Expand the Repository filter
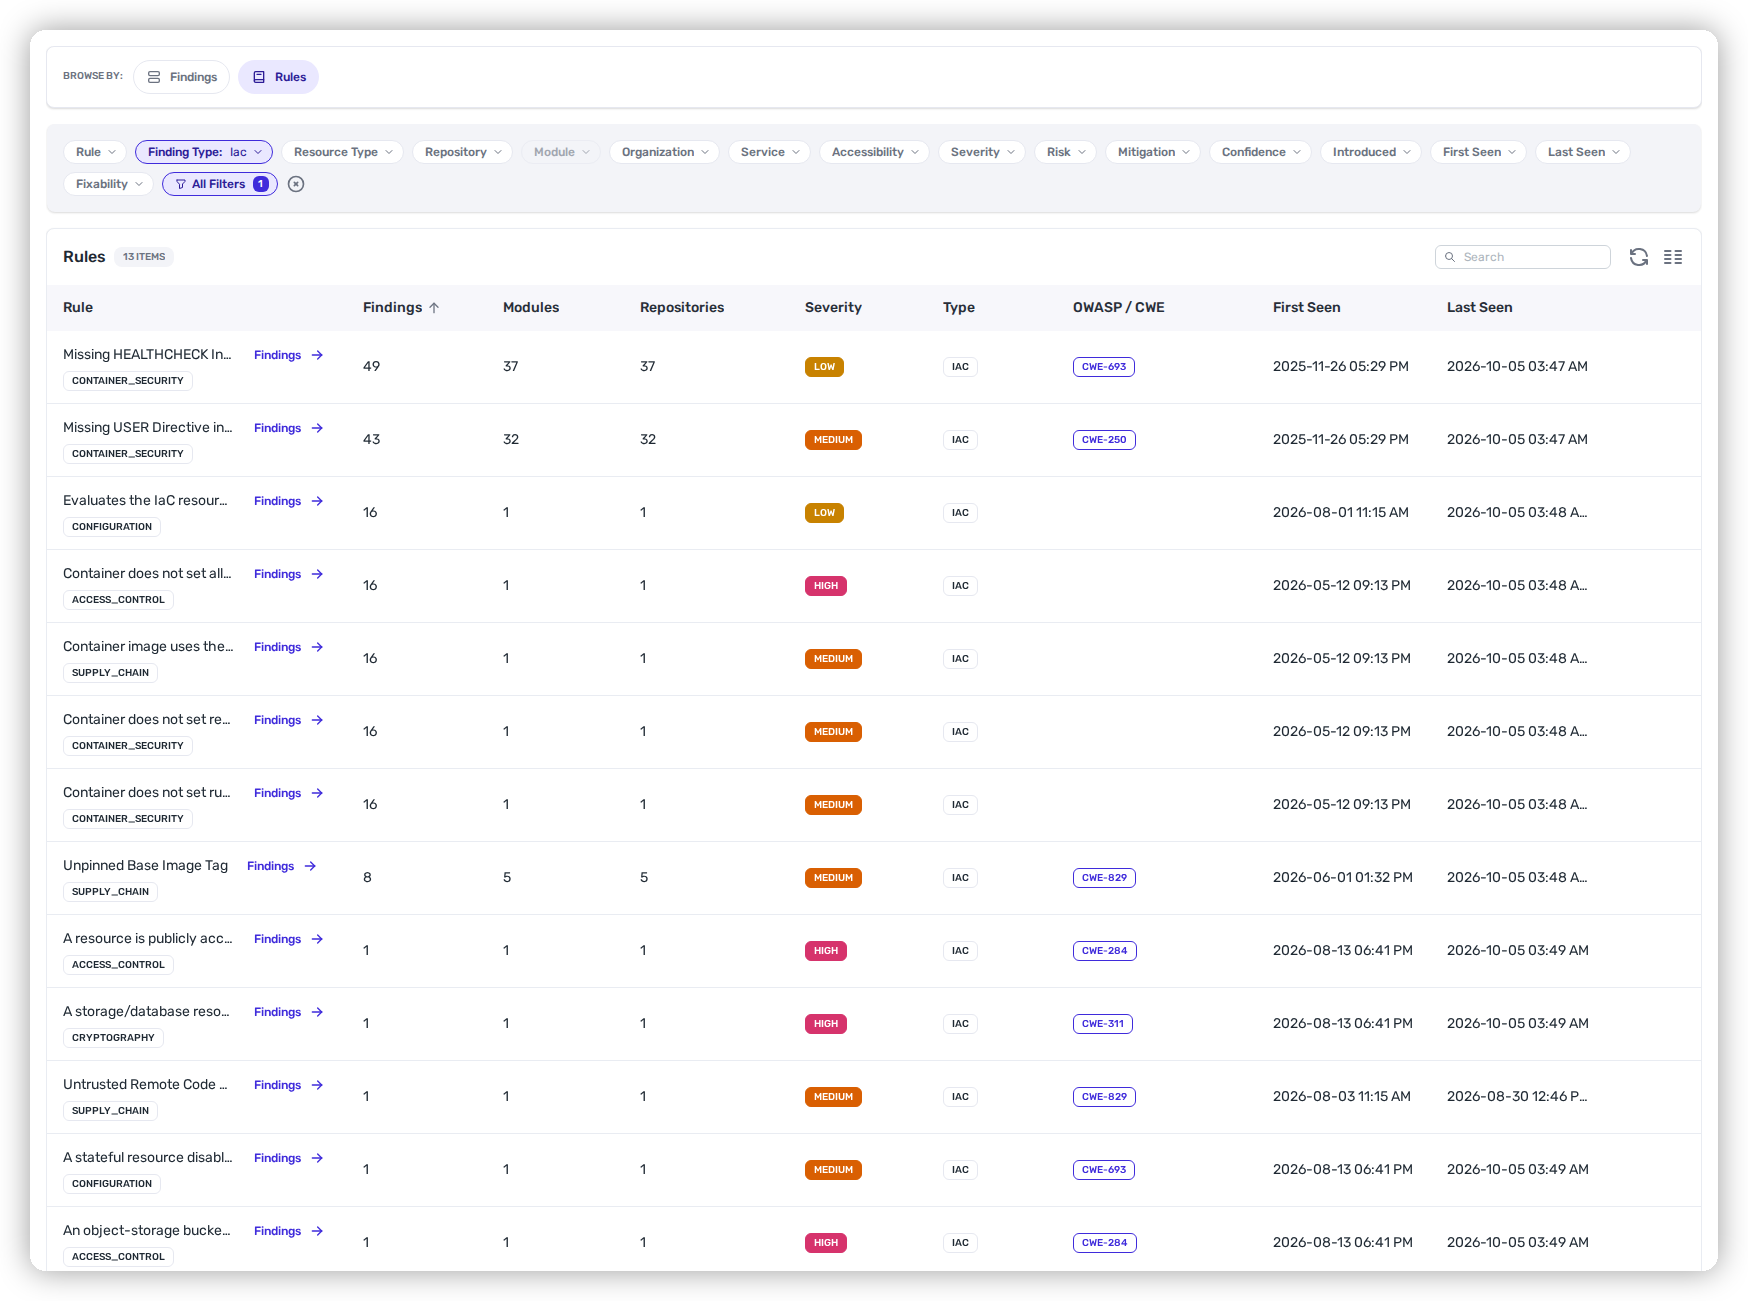Viewport: 1748px width, 1301px height. coord(462,152)
